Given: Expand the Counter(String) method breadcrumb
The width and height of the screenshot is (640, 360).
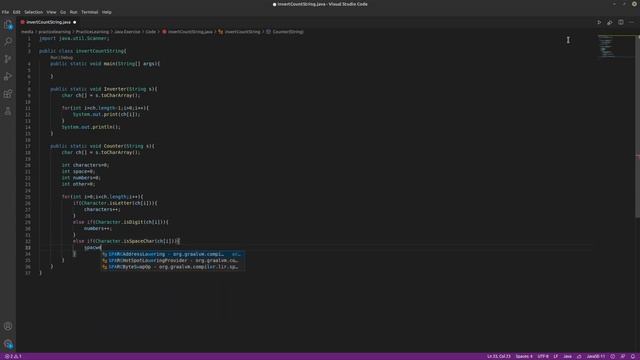Looking at the screenshot, I should pos(285,32).
